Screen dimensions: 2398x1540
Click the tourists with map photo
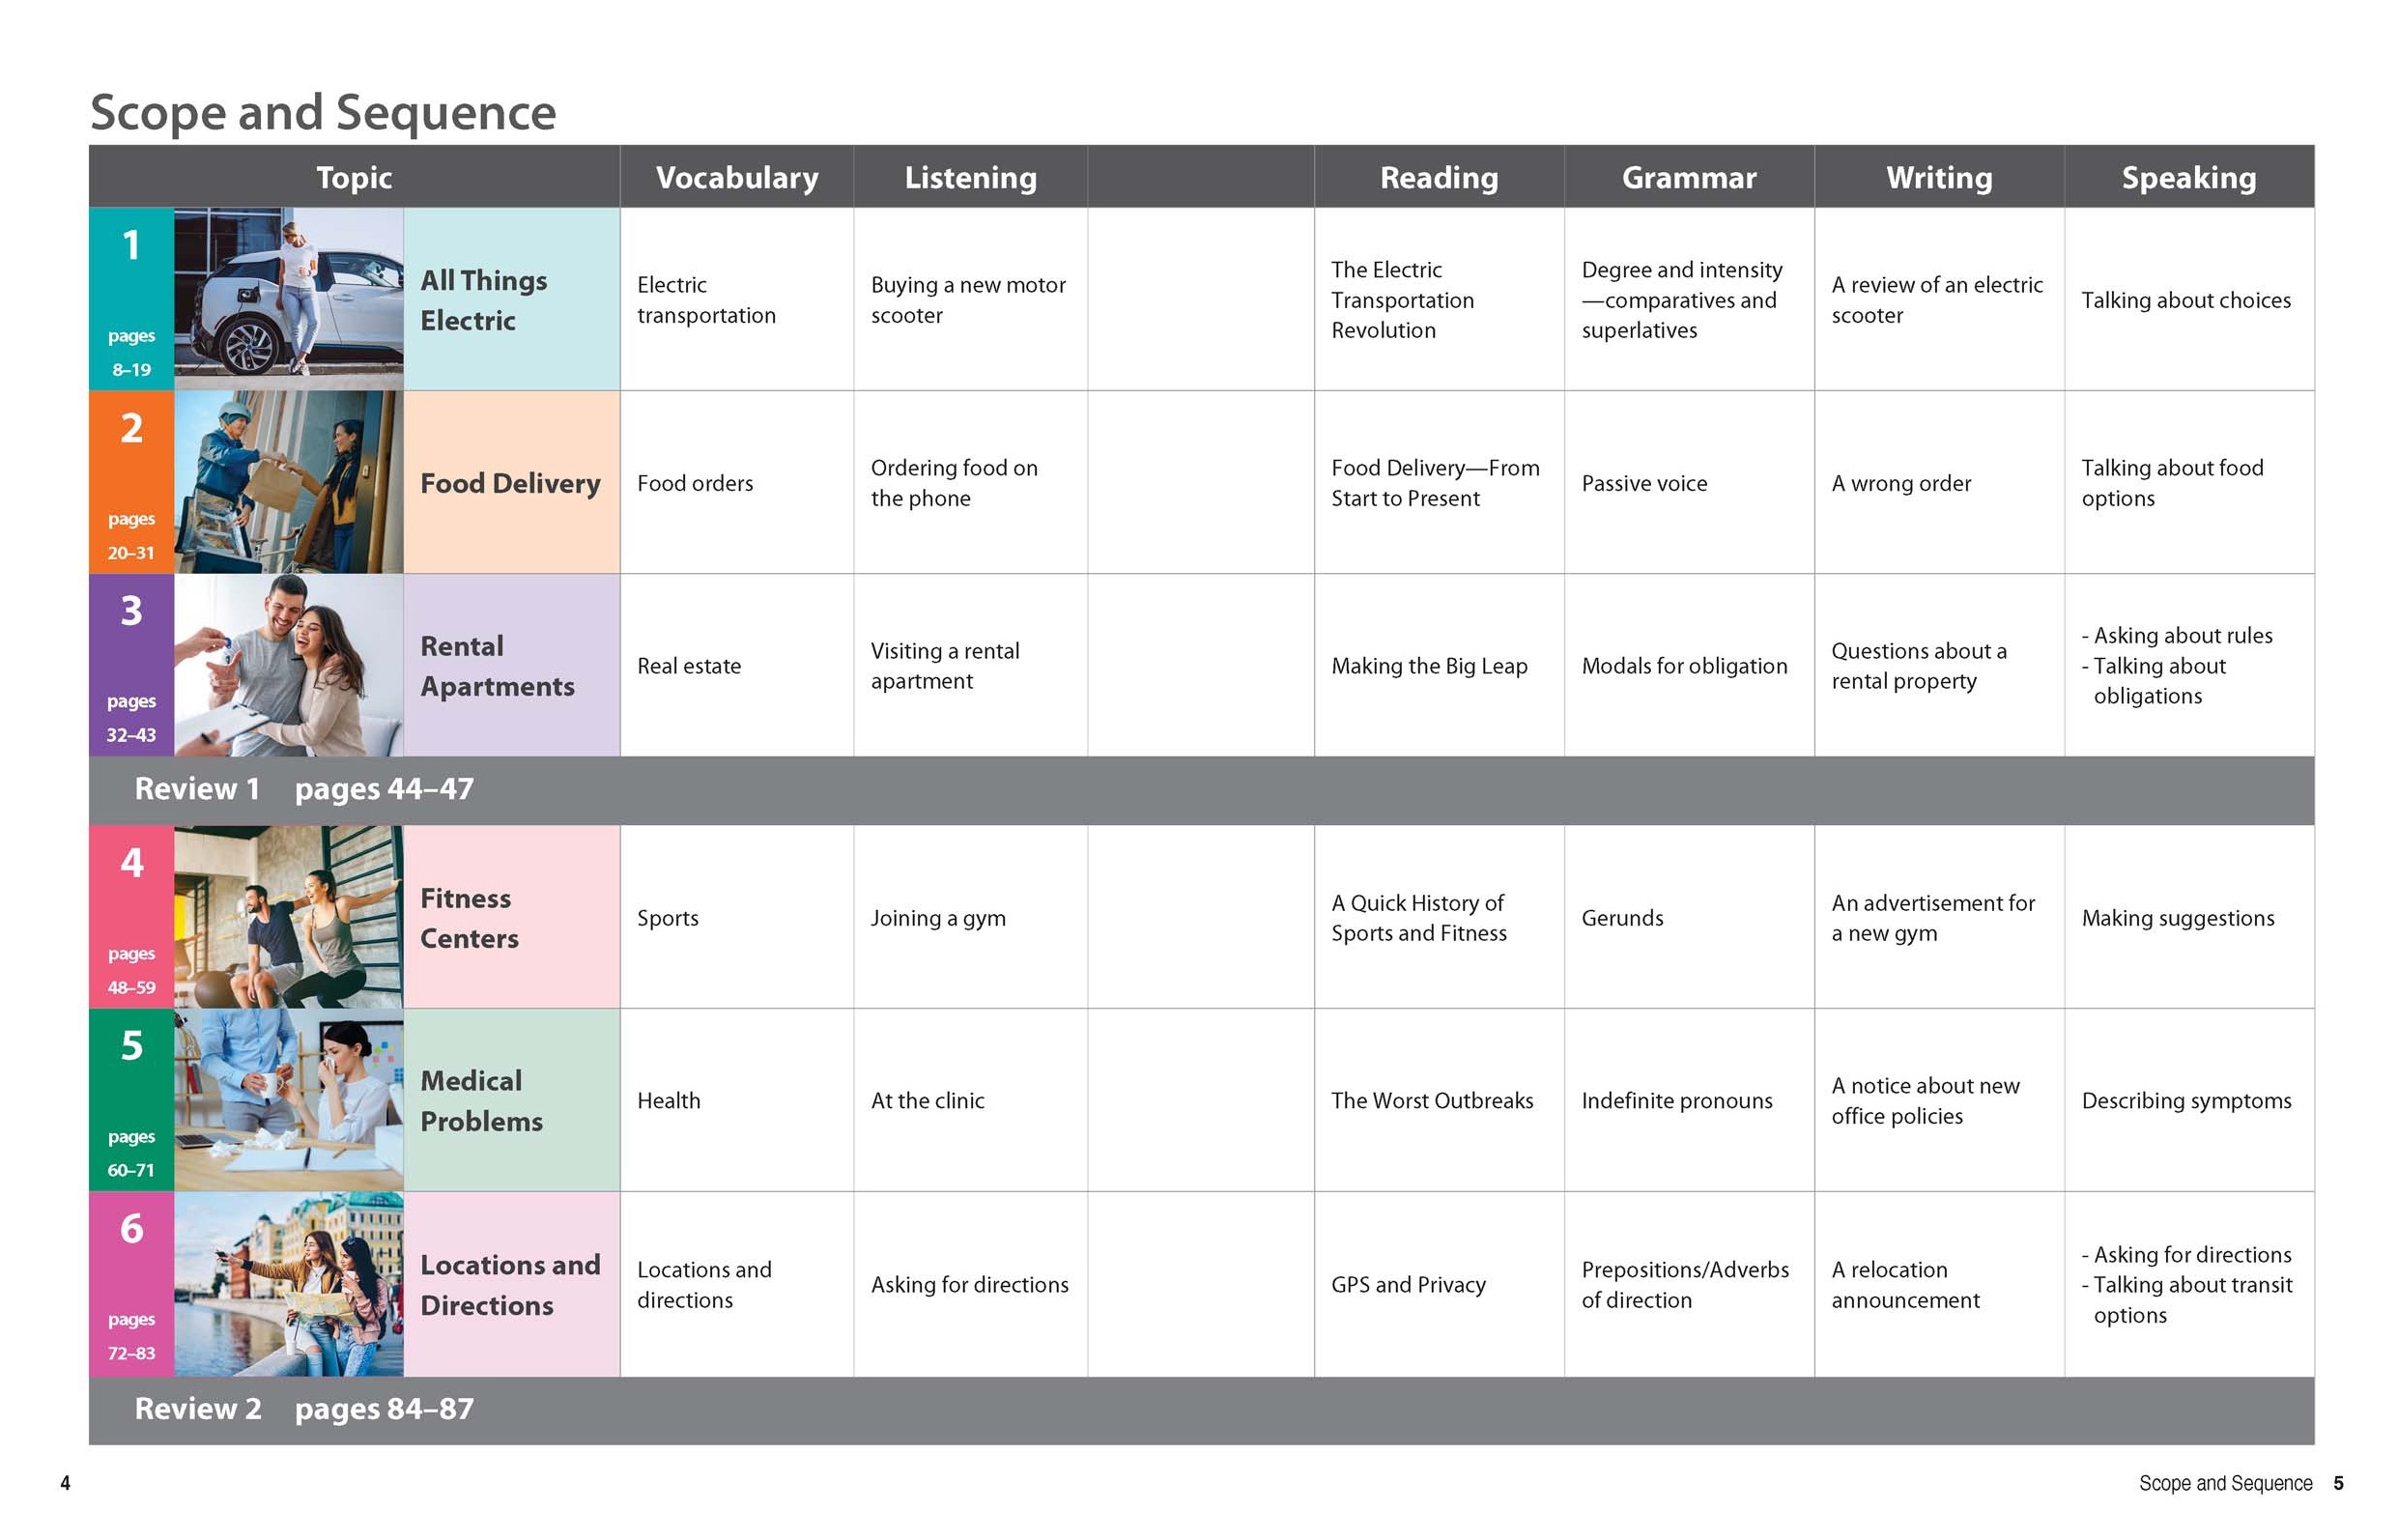click(288, 1283)
